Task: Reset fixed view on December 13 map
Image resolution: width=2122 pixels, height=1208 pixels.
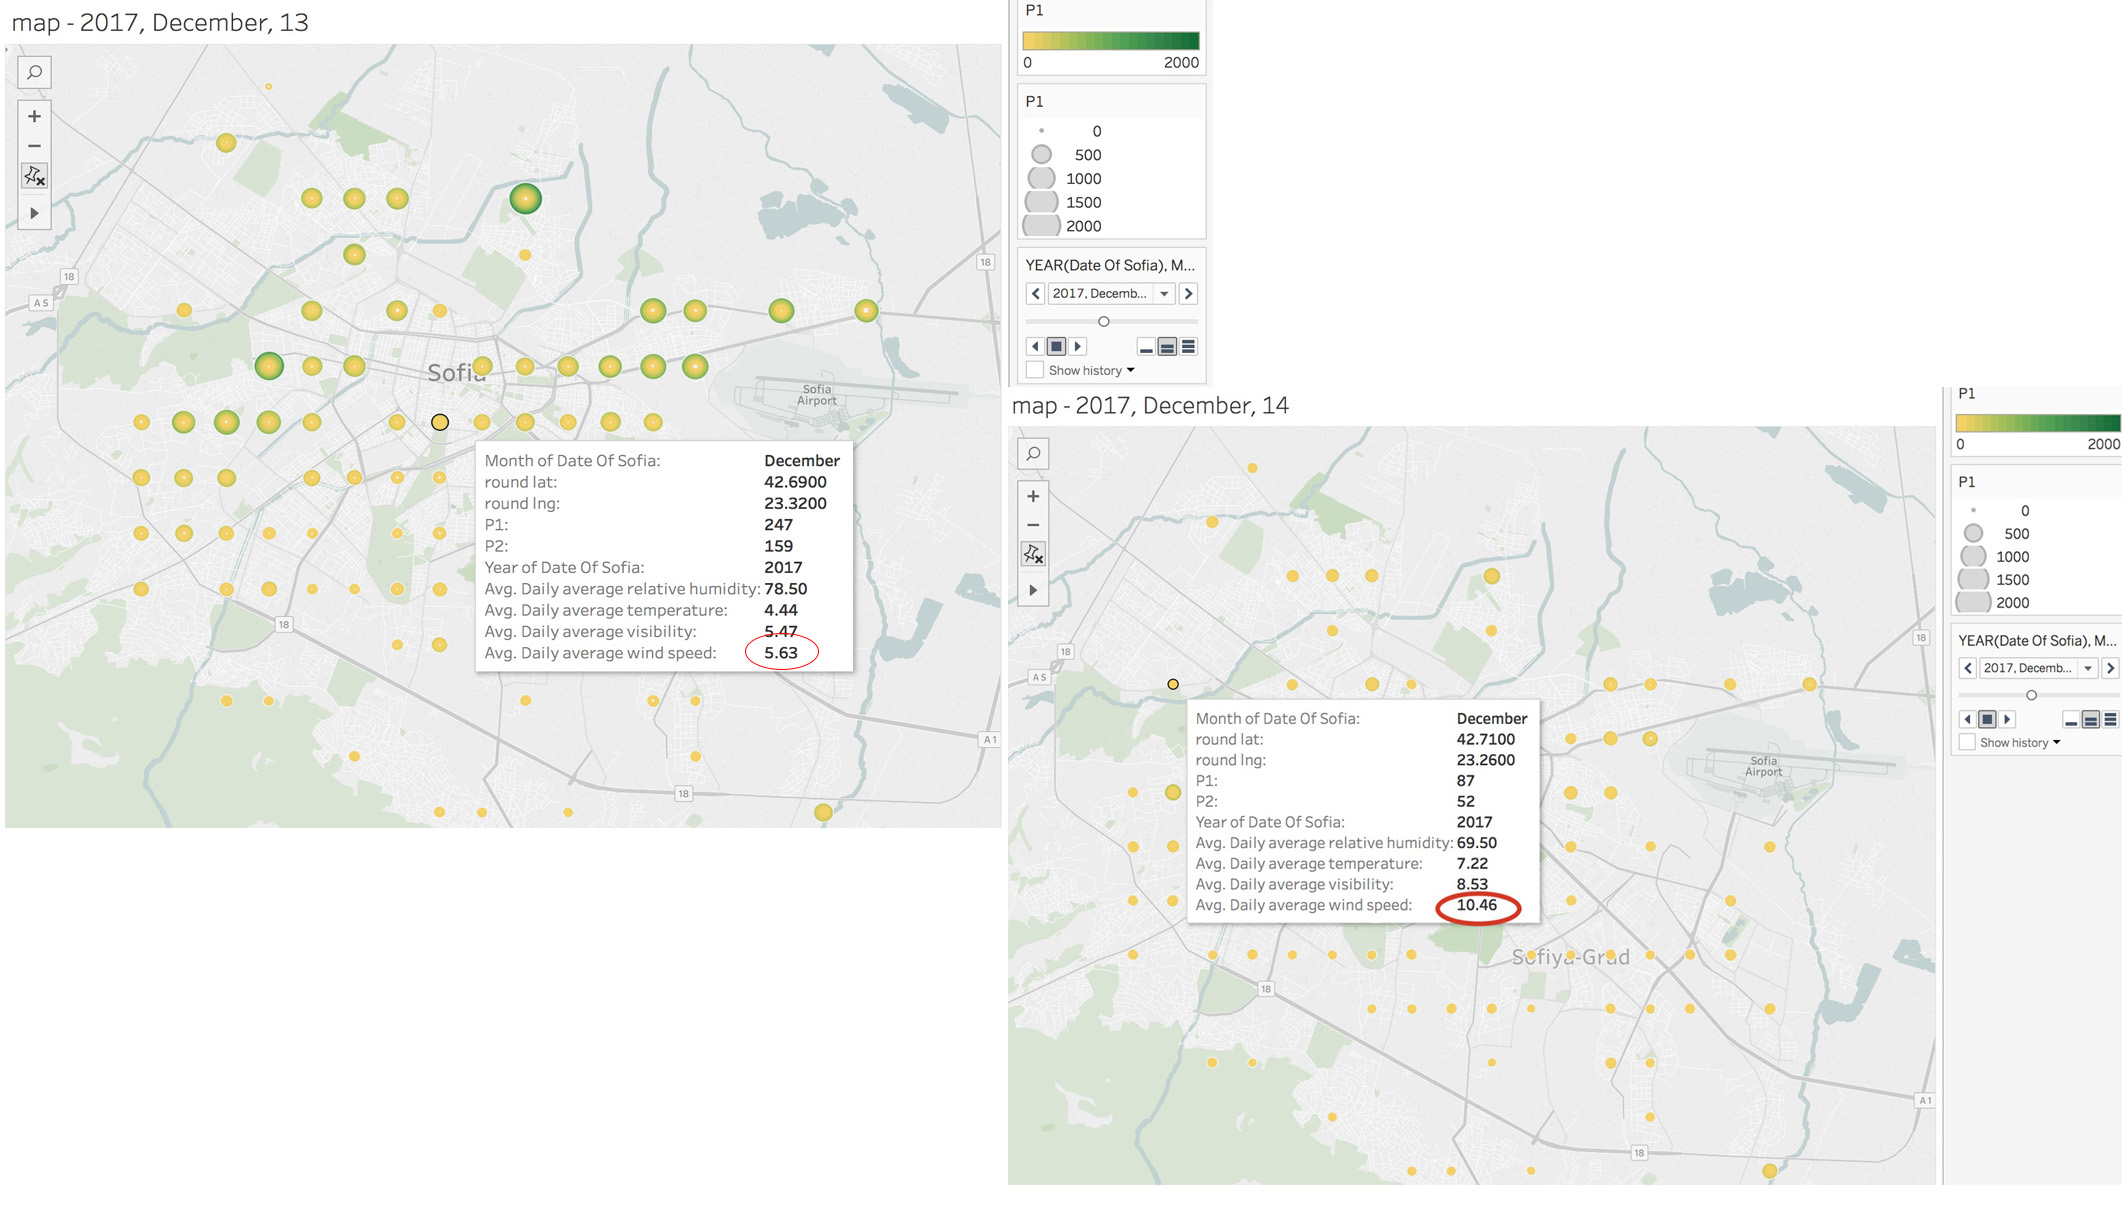Action: click(x=34, y=176)
